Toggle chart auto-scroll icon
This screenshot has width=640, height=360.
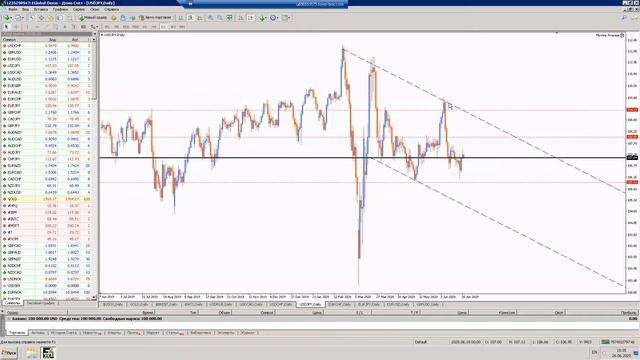[241, 18]
